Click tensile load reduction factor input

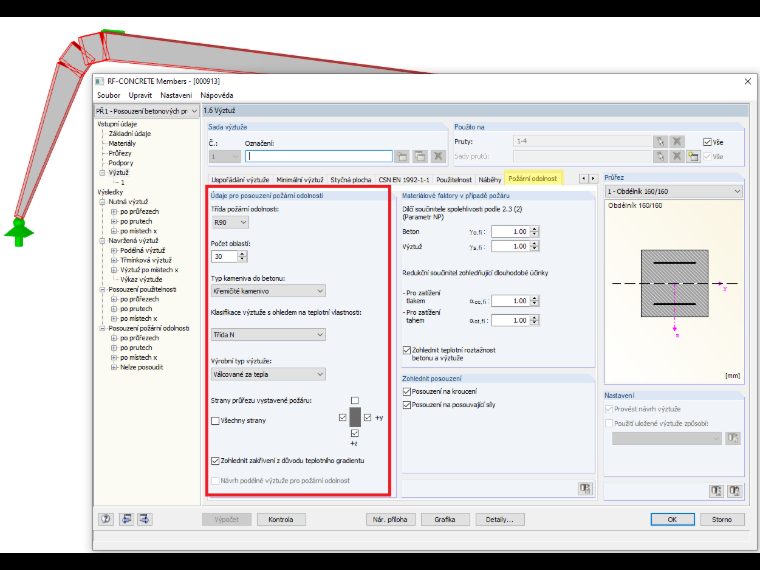point(510,320)
